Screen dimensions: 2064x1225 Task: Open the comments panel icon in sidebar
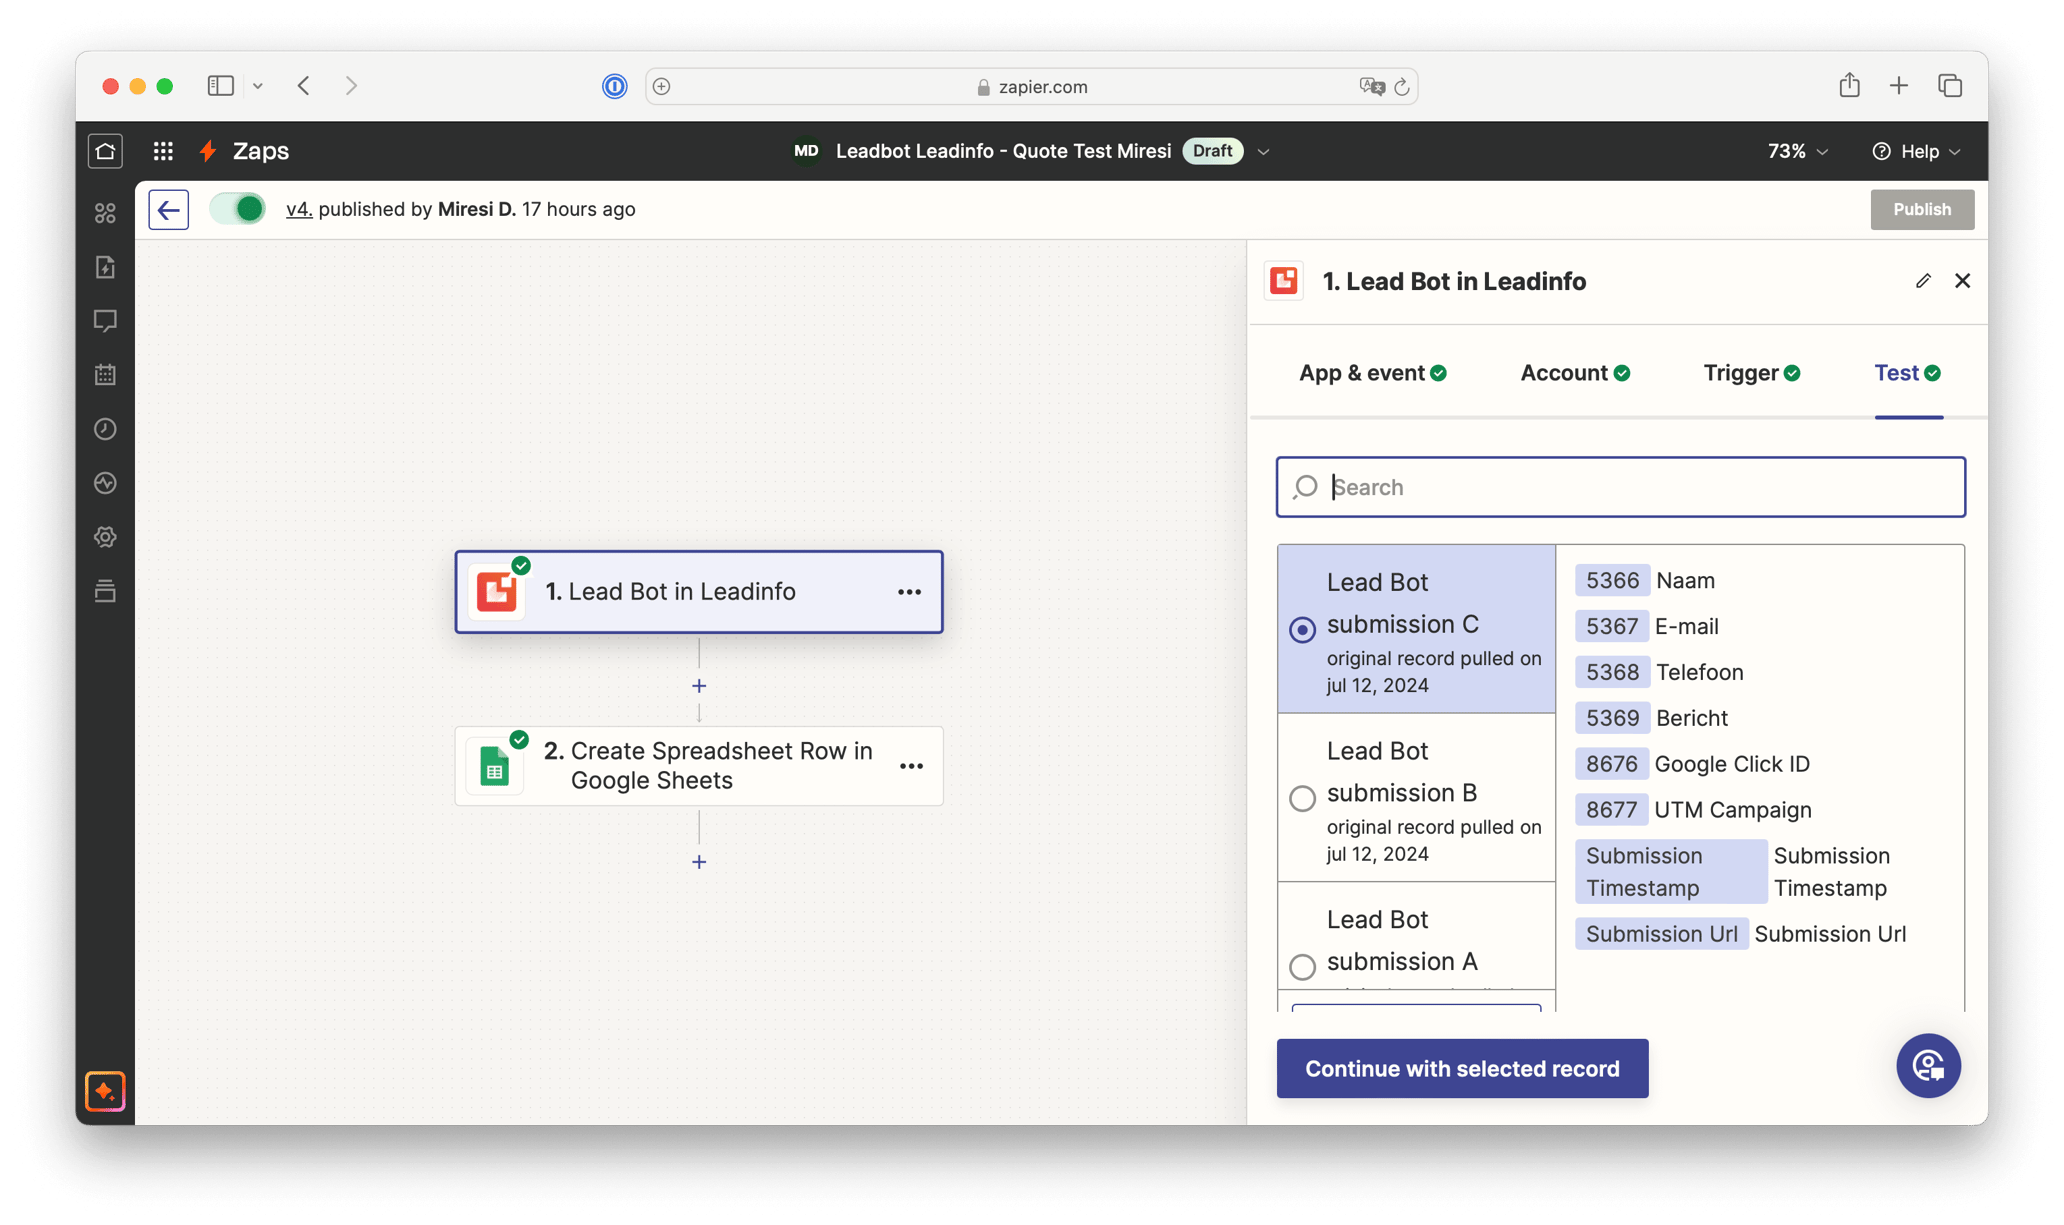[x=104, y=320]
